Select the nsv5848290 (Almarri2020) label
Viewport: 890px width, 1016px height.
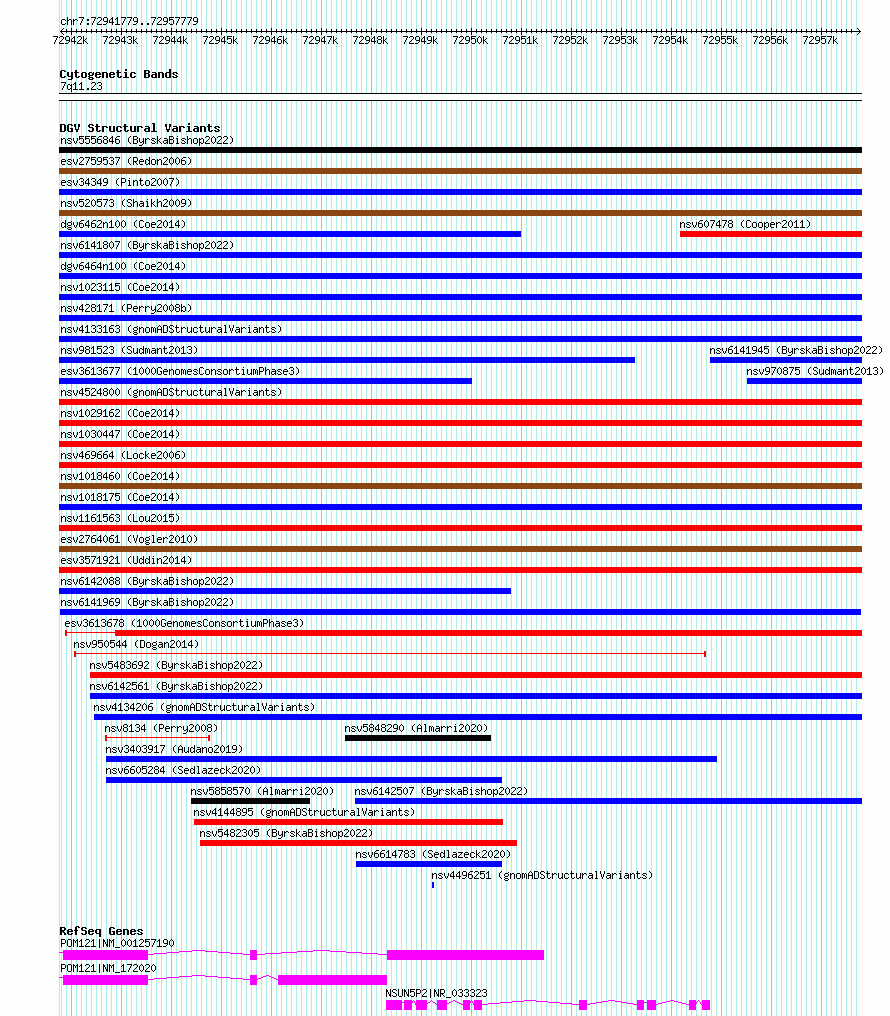pyautogui.click(x=416, y=728)
